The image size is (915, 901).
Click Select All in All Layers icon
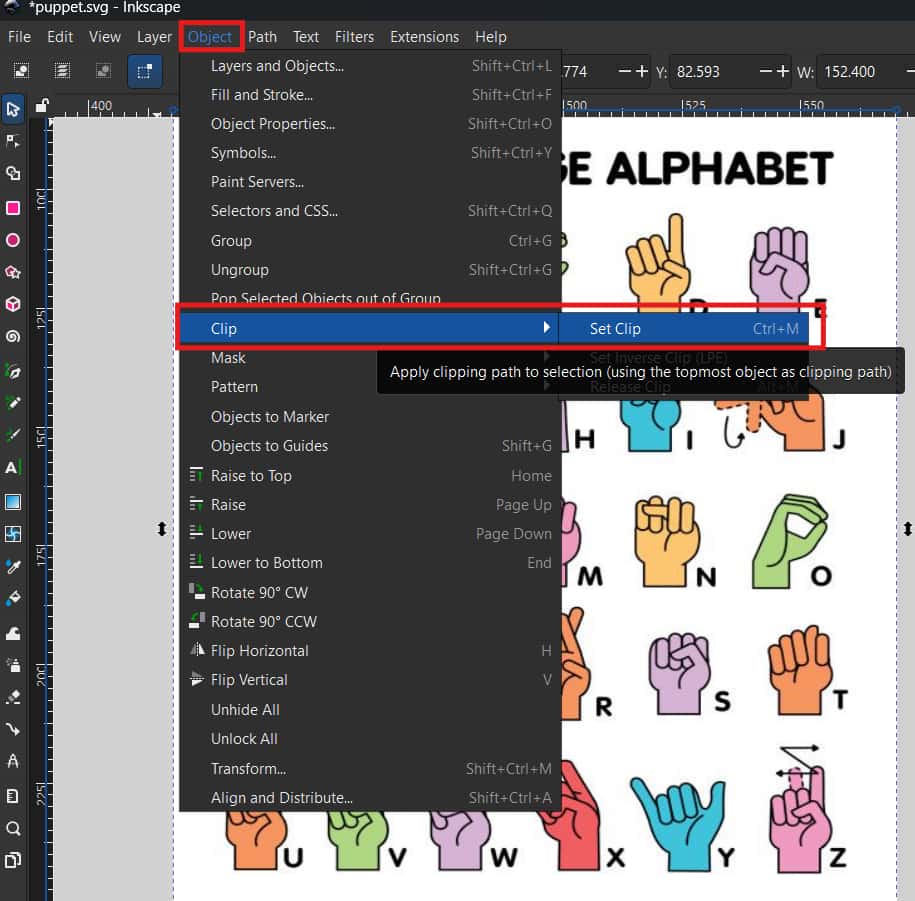62,71
